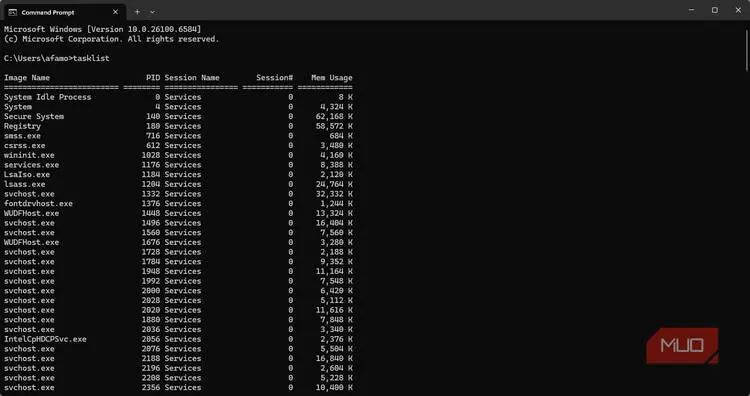Click the fontdrvhost.exe process name
Image resolution: width=750 pixels, height=396 pixels.
click(38, 204)
